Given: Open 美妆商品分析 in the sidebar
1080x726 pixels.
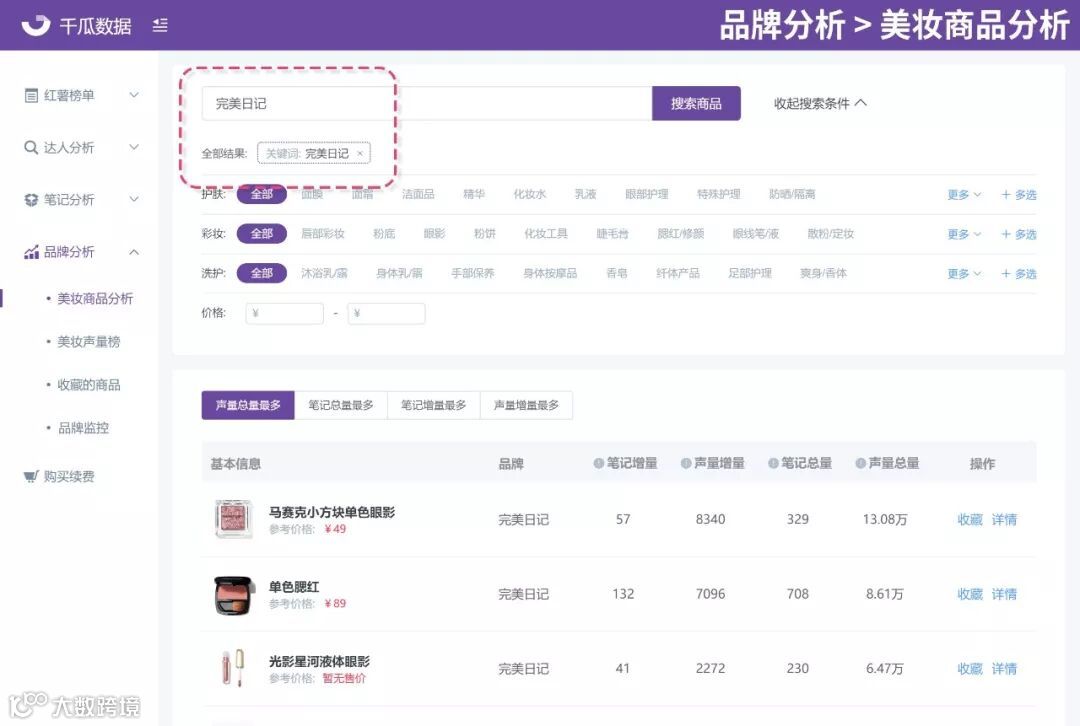Looking at the screenshot, I should tap(94, 298).
